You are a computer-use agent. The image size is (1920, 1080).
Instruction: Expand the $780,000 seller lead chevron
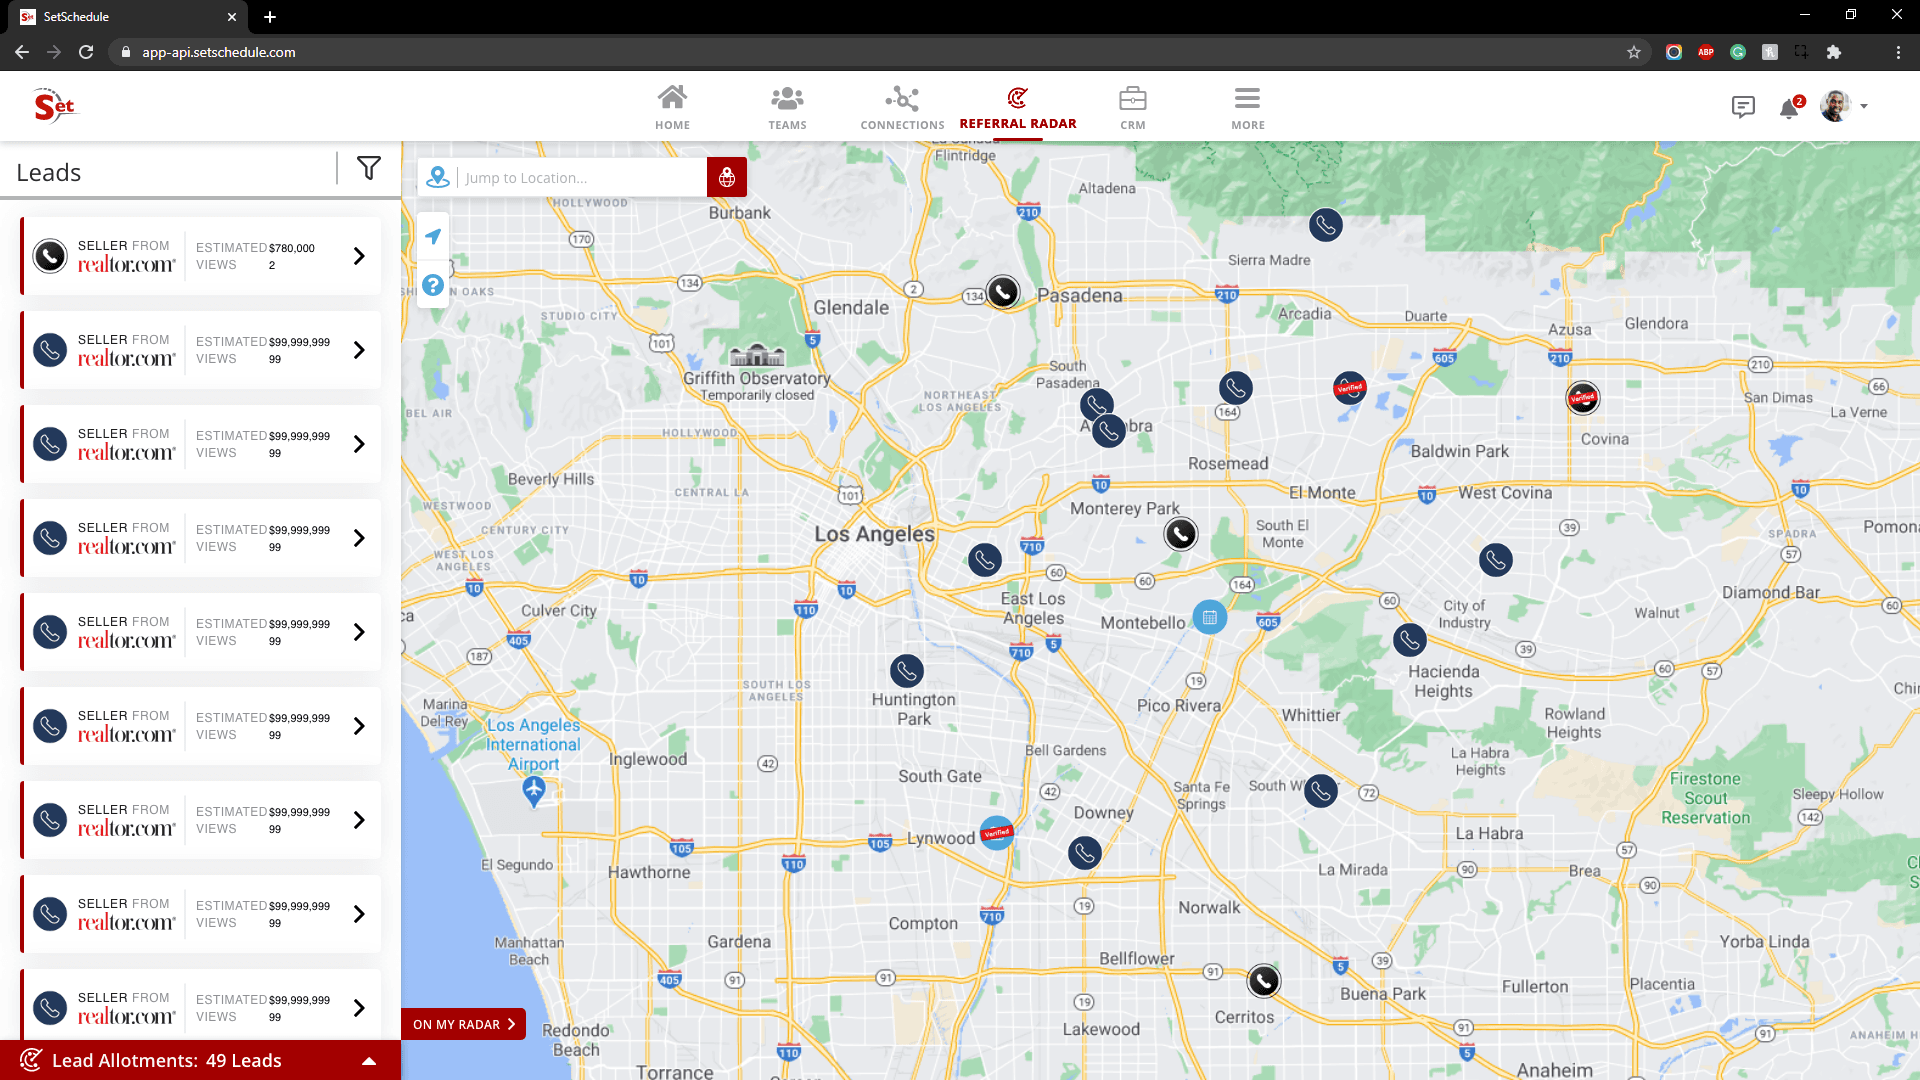click(x=359, y=256)
